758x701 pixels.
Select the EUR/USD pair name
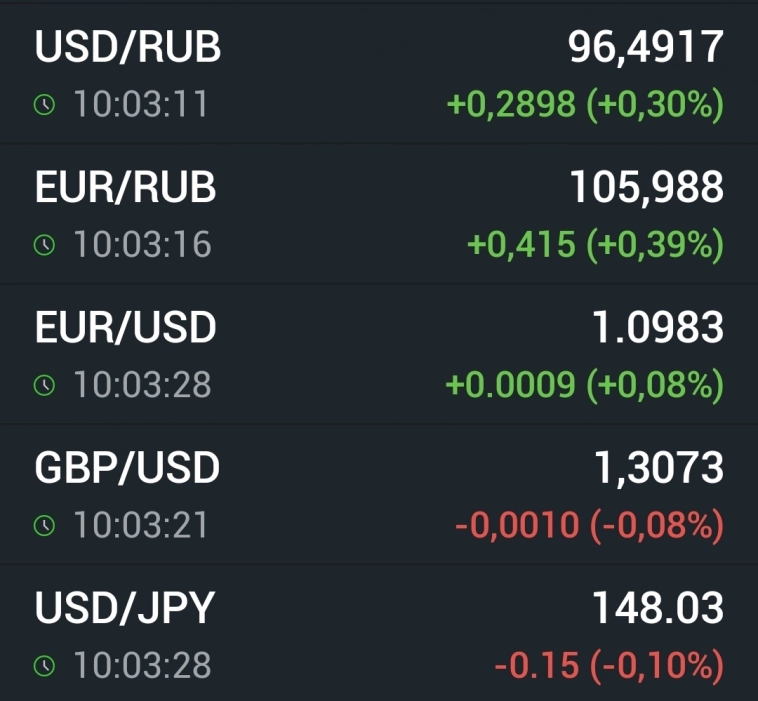125,328
